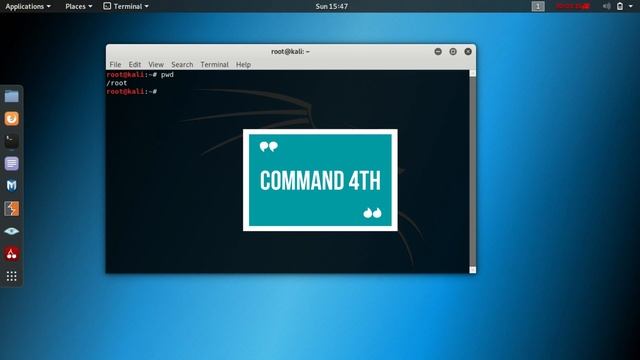Viewport: 640px width, 360px height.
Task: Open the terminal Help menu
Action: click(243, 64)
